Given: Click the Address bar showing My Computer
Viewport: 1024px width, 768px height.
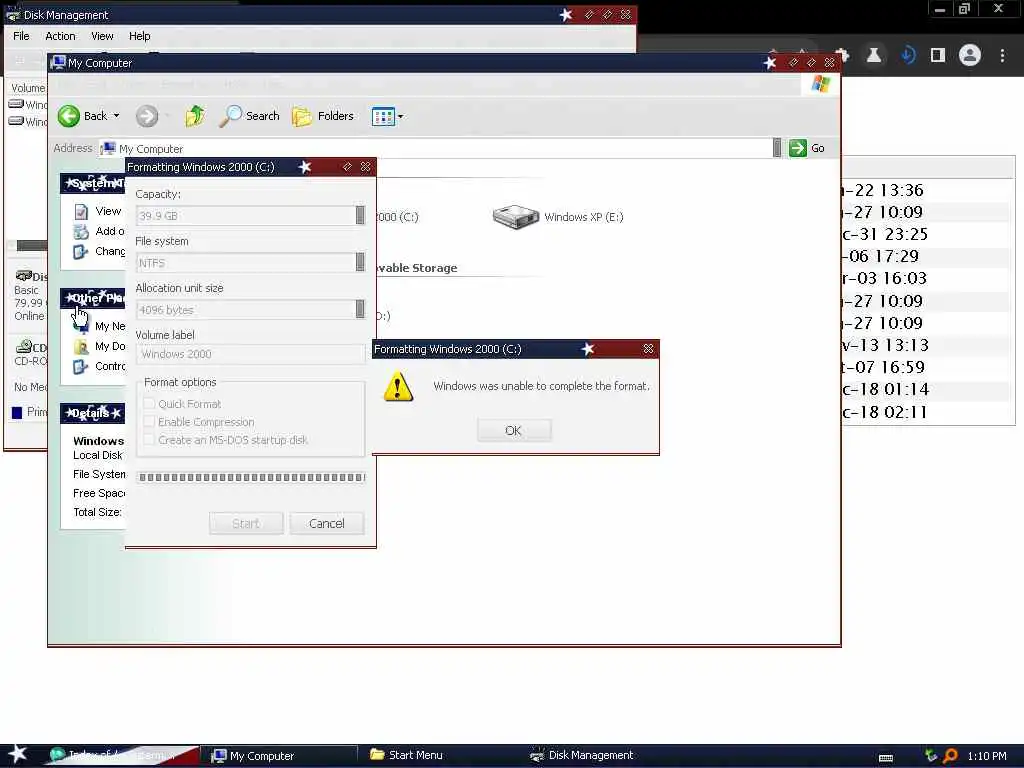Looking at the screenshot, I should tap(436, 148).
